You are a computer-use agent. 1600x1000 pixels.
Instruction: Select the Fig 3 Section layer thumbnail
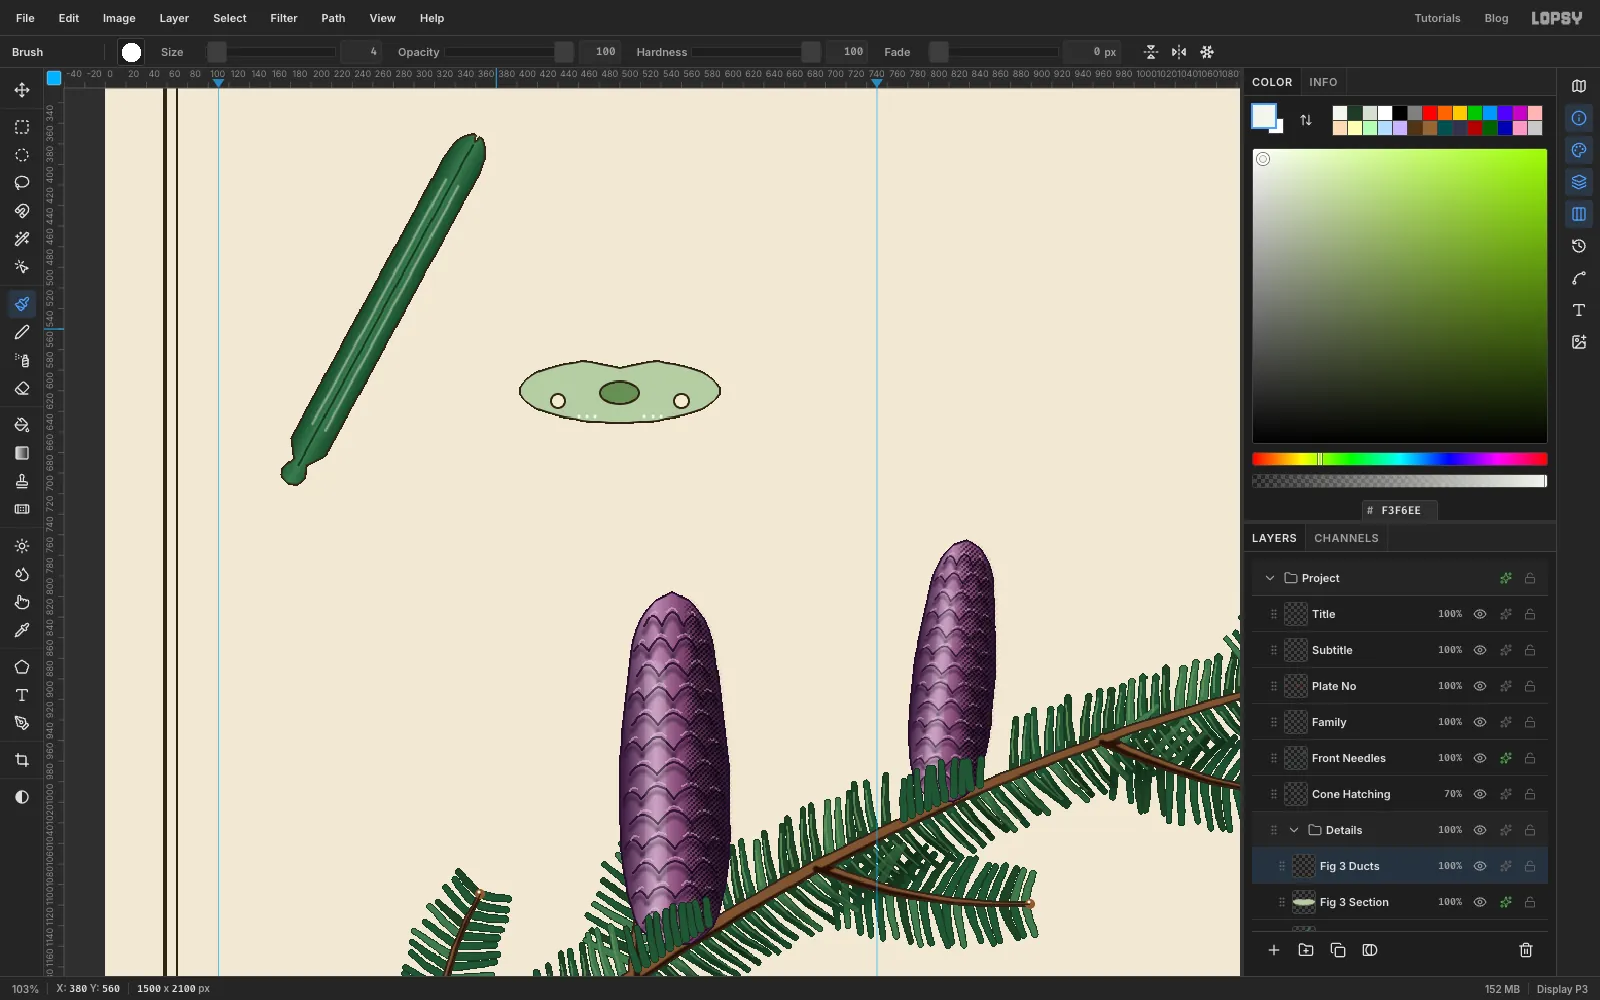(1304, 902)
